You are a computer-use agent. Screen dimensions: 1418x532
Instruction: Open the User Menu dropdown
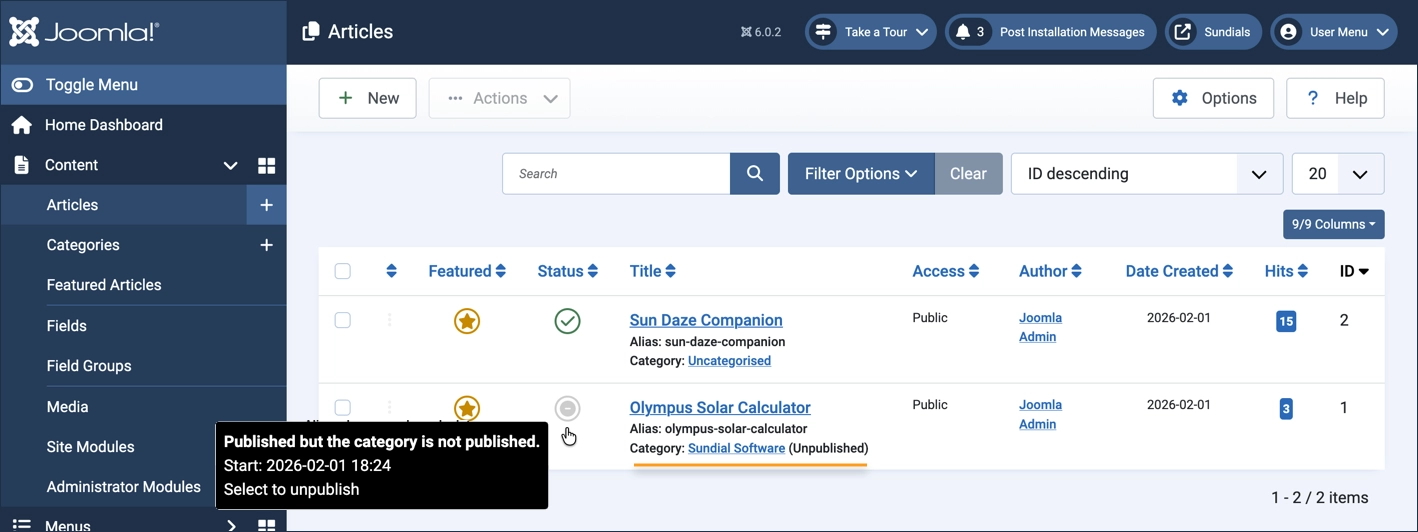click(x=1334, y=32)
